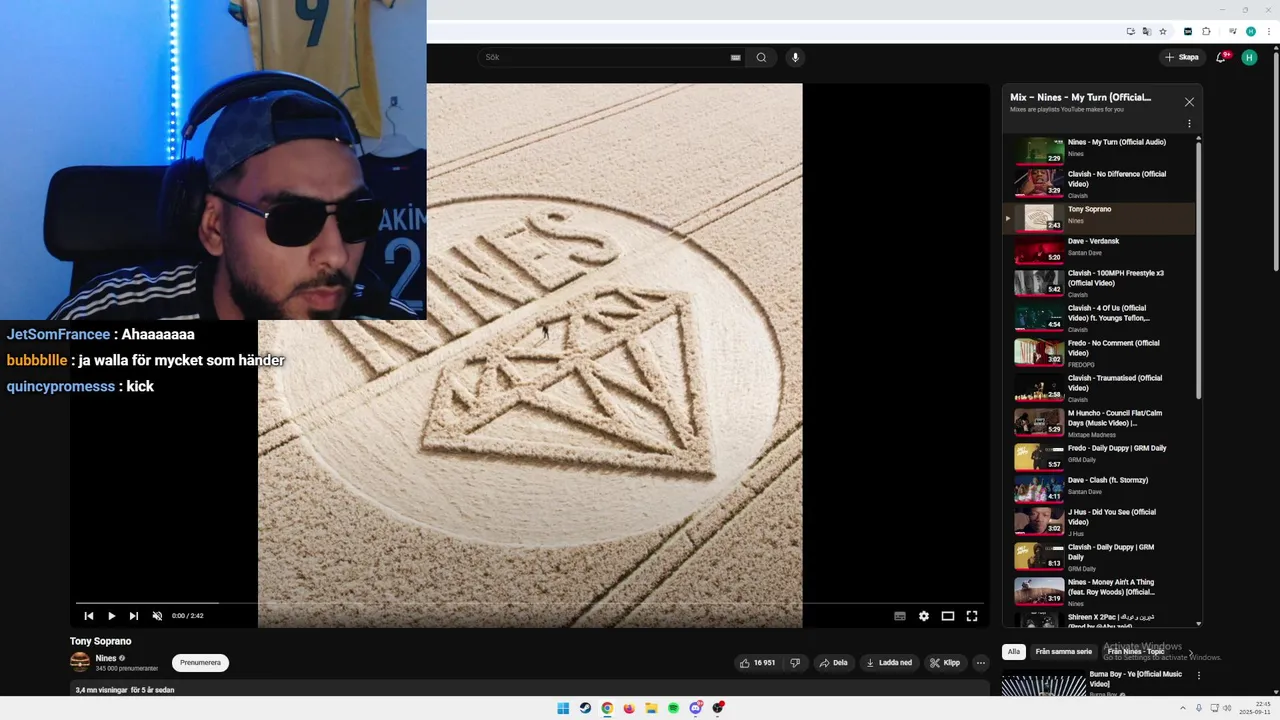
Task: Open File Explorer from the taskbar
Action: pos(651,708)
